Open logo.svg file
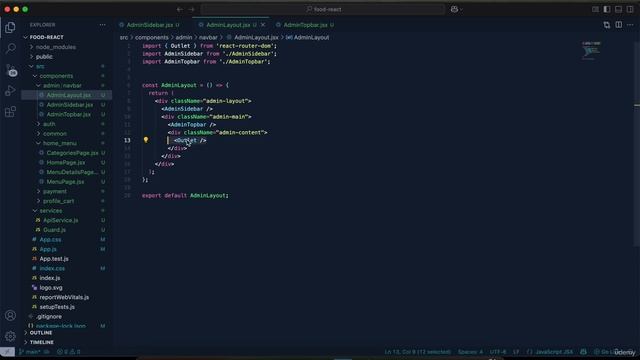 pyautogui.click(x=51, y=288)
